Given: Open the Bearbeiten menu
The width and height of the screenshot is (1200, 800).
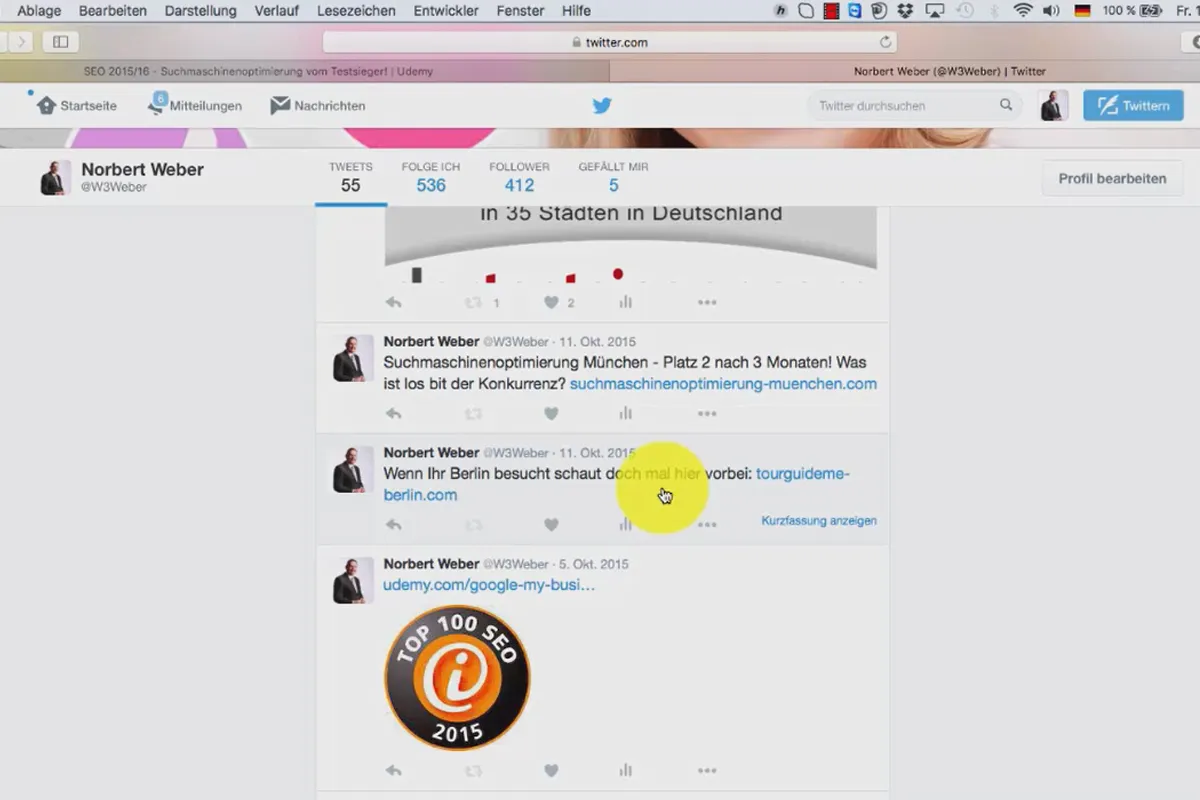Looking at the screenshot, I should (x=113, y=10).
